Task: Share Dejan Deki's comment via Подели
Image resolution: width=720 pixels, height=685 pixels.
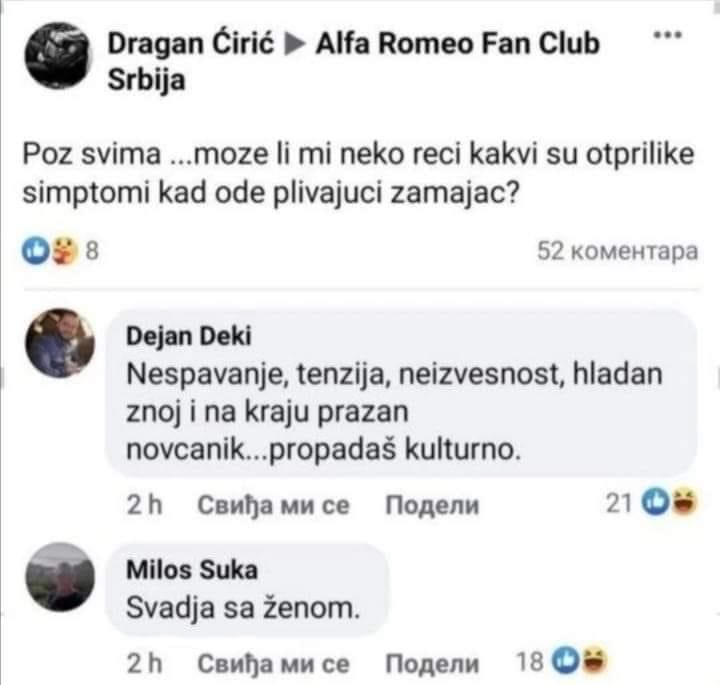Action: pyautogui.click(x=432, y=505)
